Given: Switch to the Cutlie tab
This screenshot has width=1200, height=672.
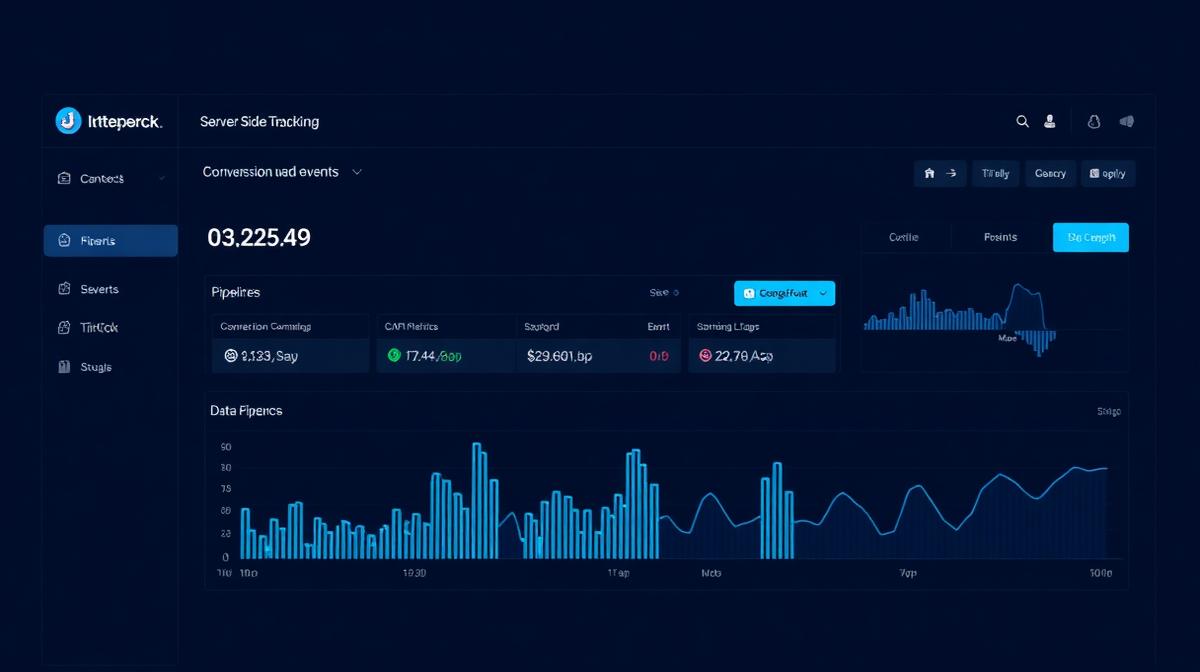Looking at the screenshot, I should pyautogui.click(x=904, y=237).
